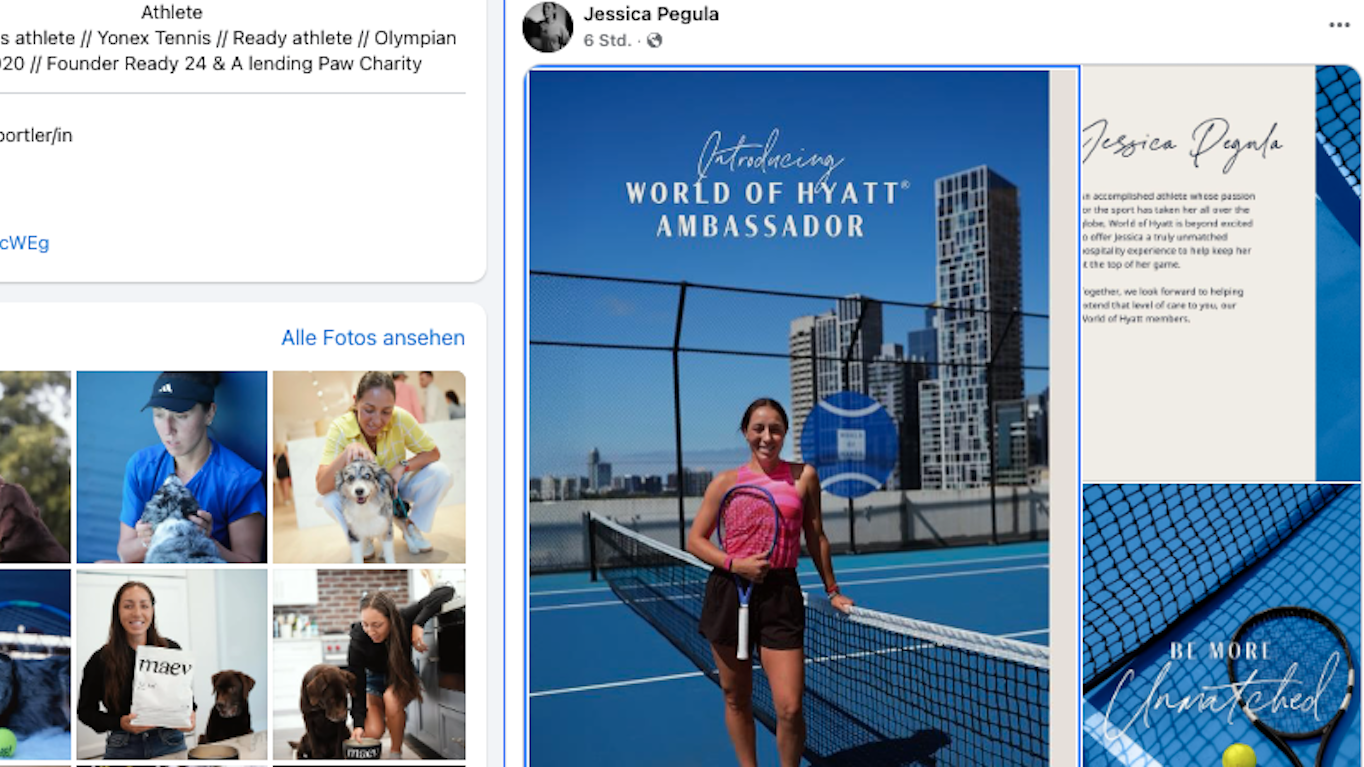Open the post options three-dot menu

tap(1339, 25)
